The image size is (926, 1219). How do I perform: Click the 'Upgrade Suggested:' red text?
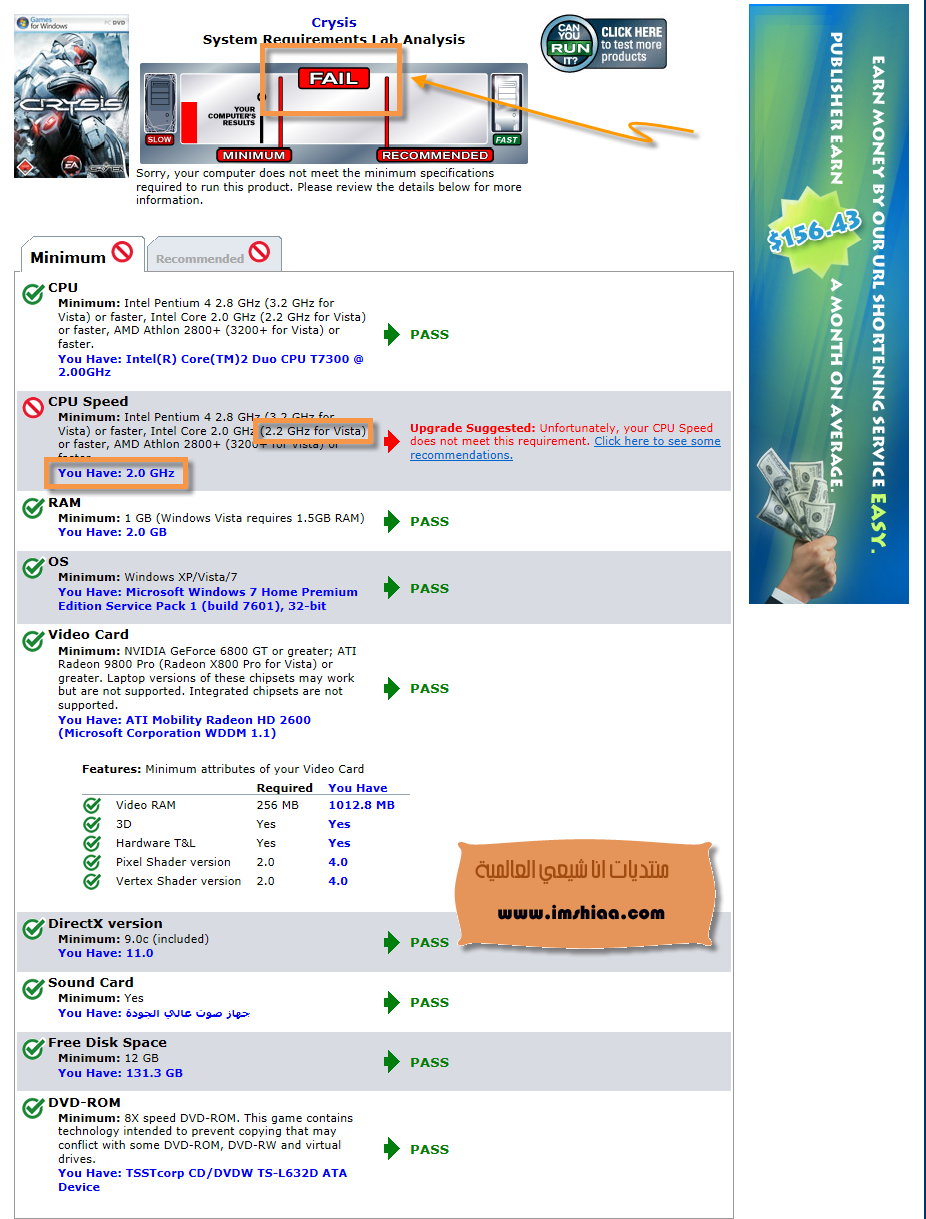[x=473, y=428]
